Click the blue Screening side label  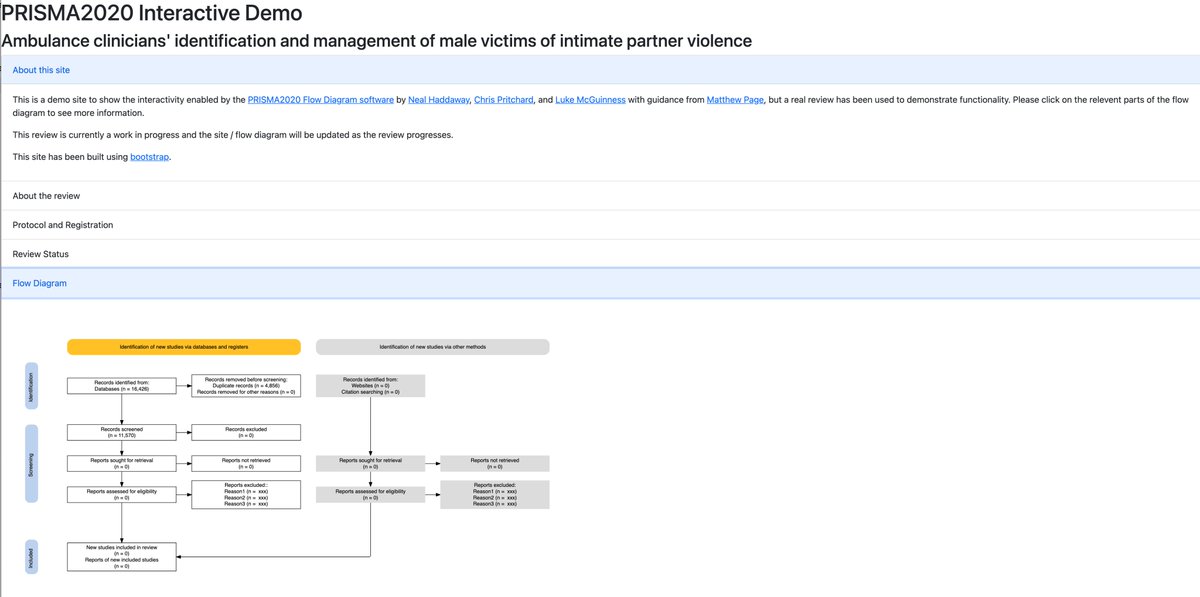tap(31, 464)
